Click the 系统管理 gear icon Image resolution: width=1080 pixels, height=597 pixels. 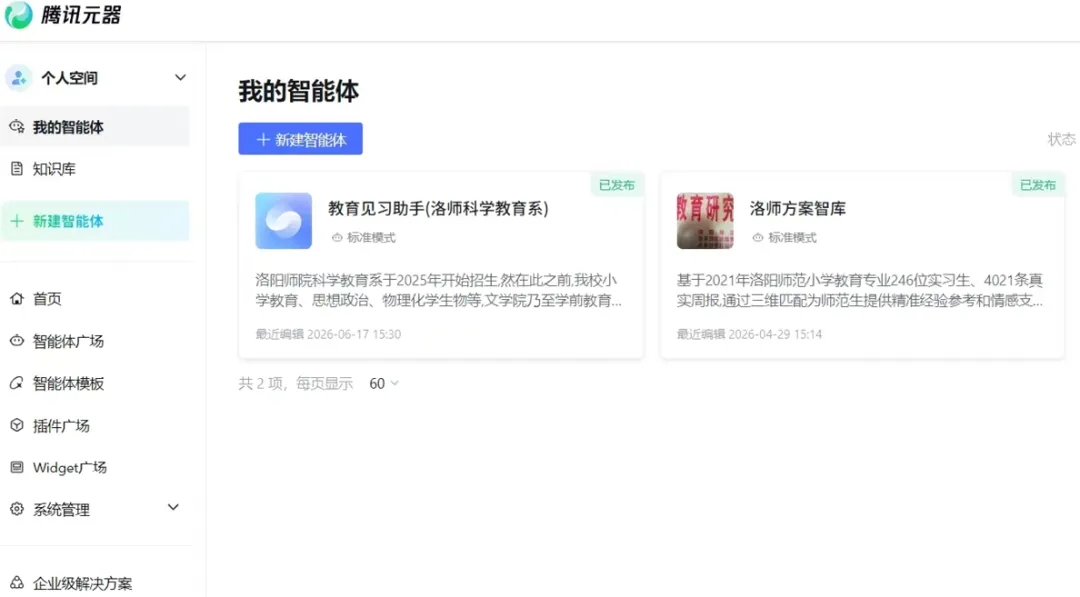point(17,509)
